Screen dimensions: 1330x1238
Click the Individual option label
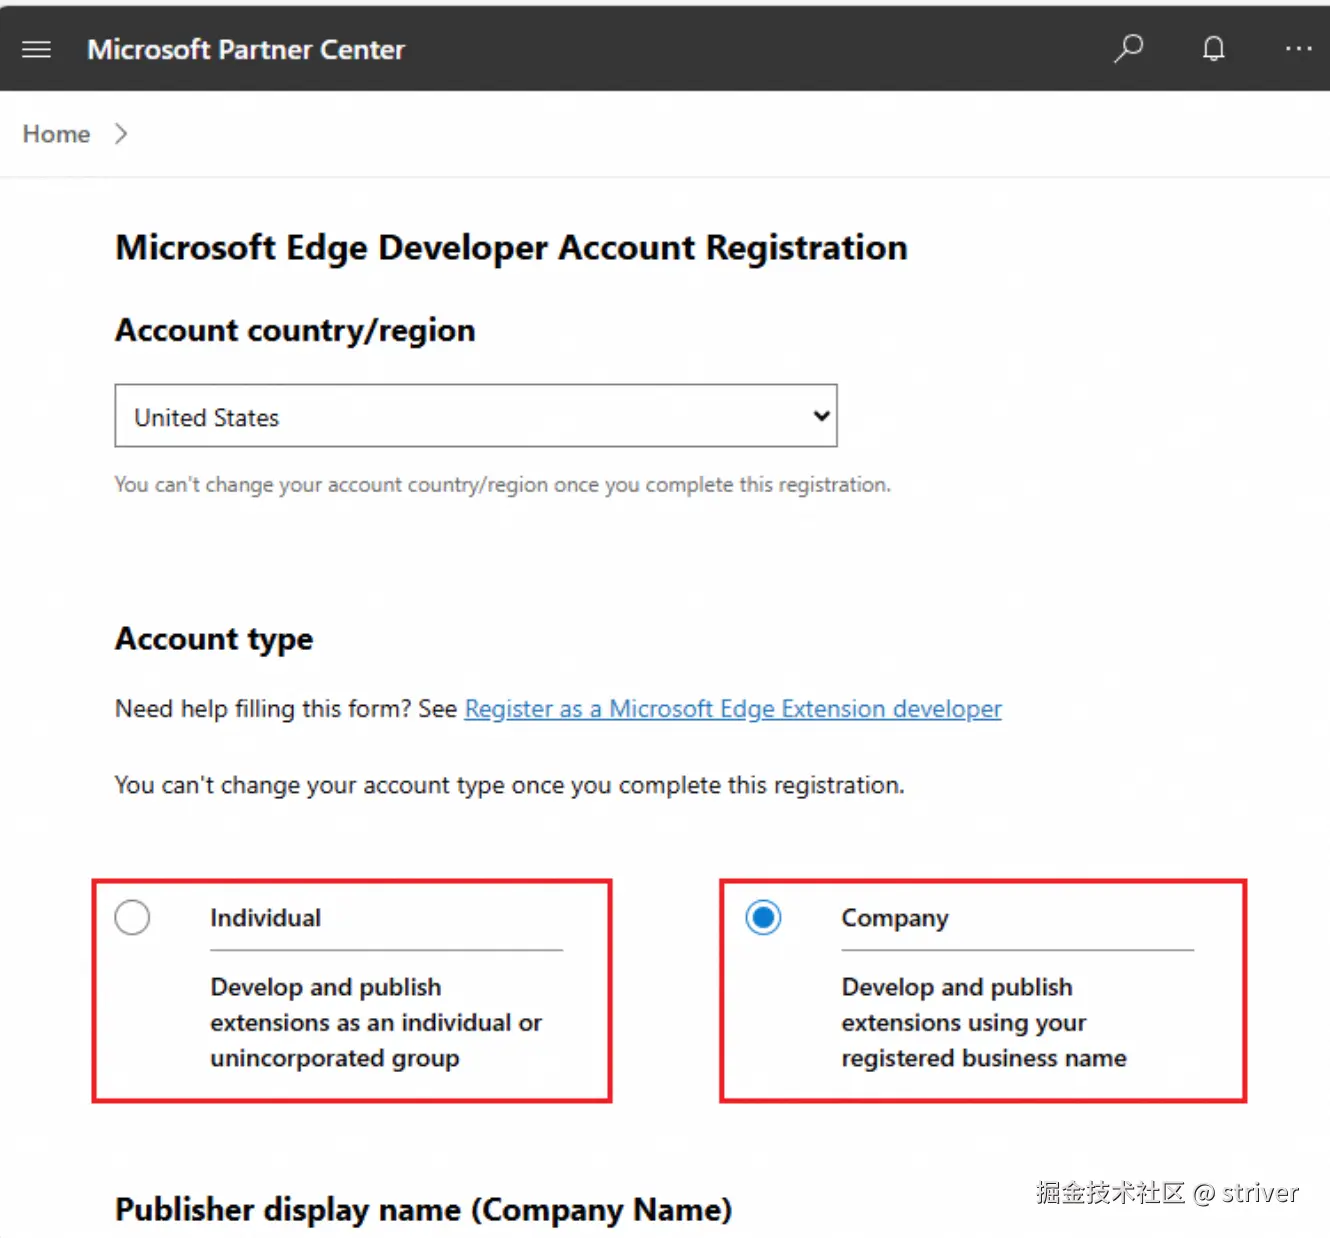pos(266,918)
